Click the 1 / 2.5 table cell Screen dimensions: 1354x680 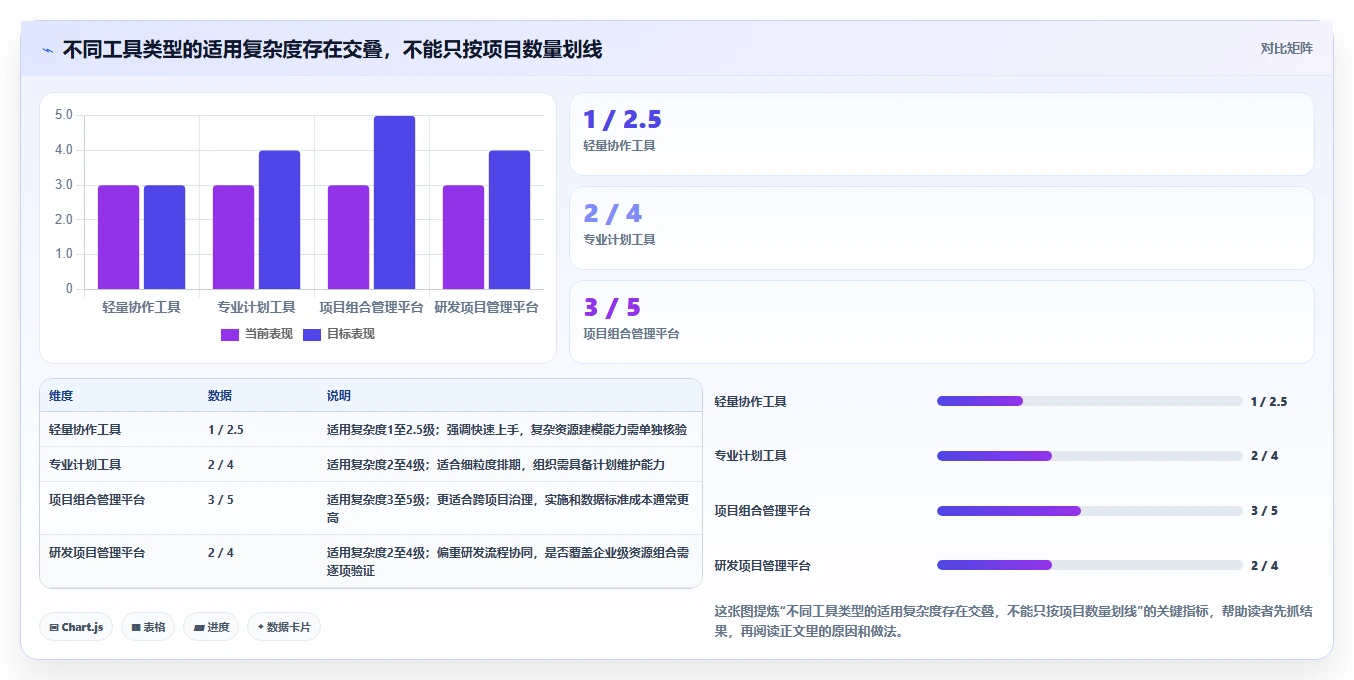[226, 430]
